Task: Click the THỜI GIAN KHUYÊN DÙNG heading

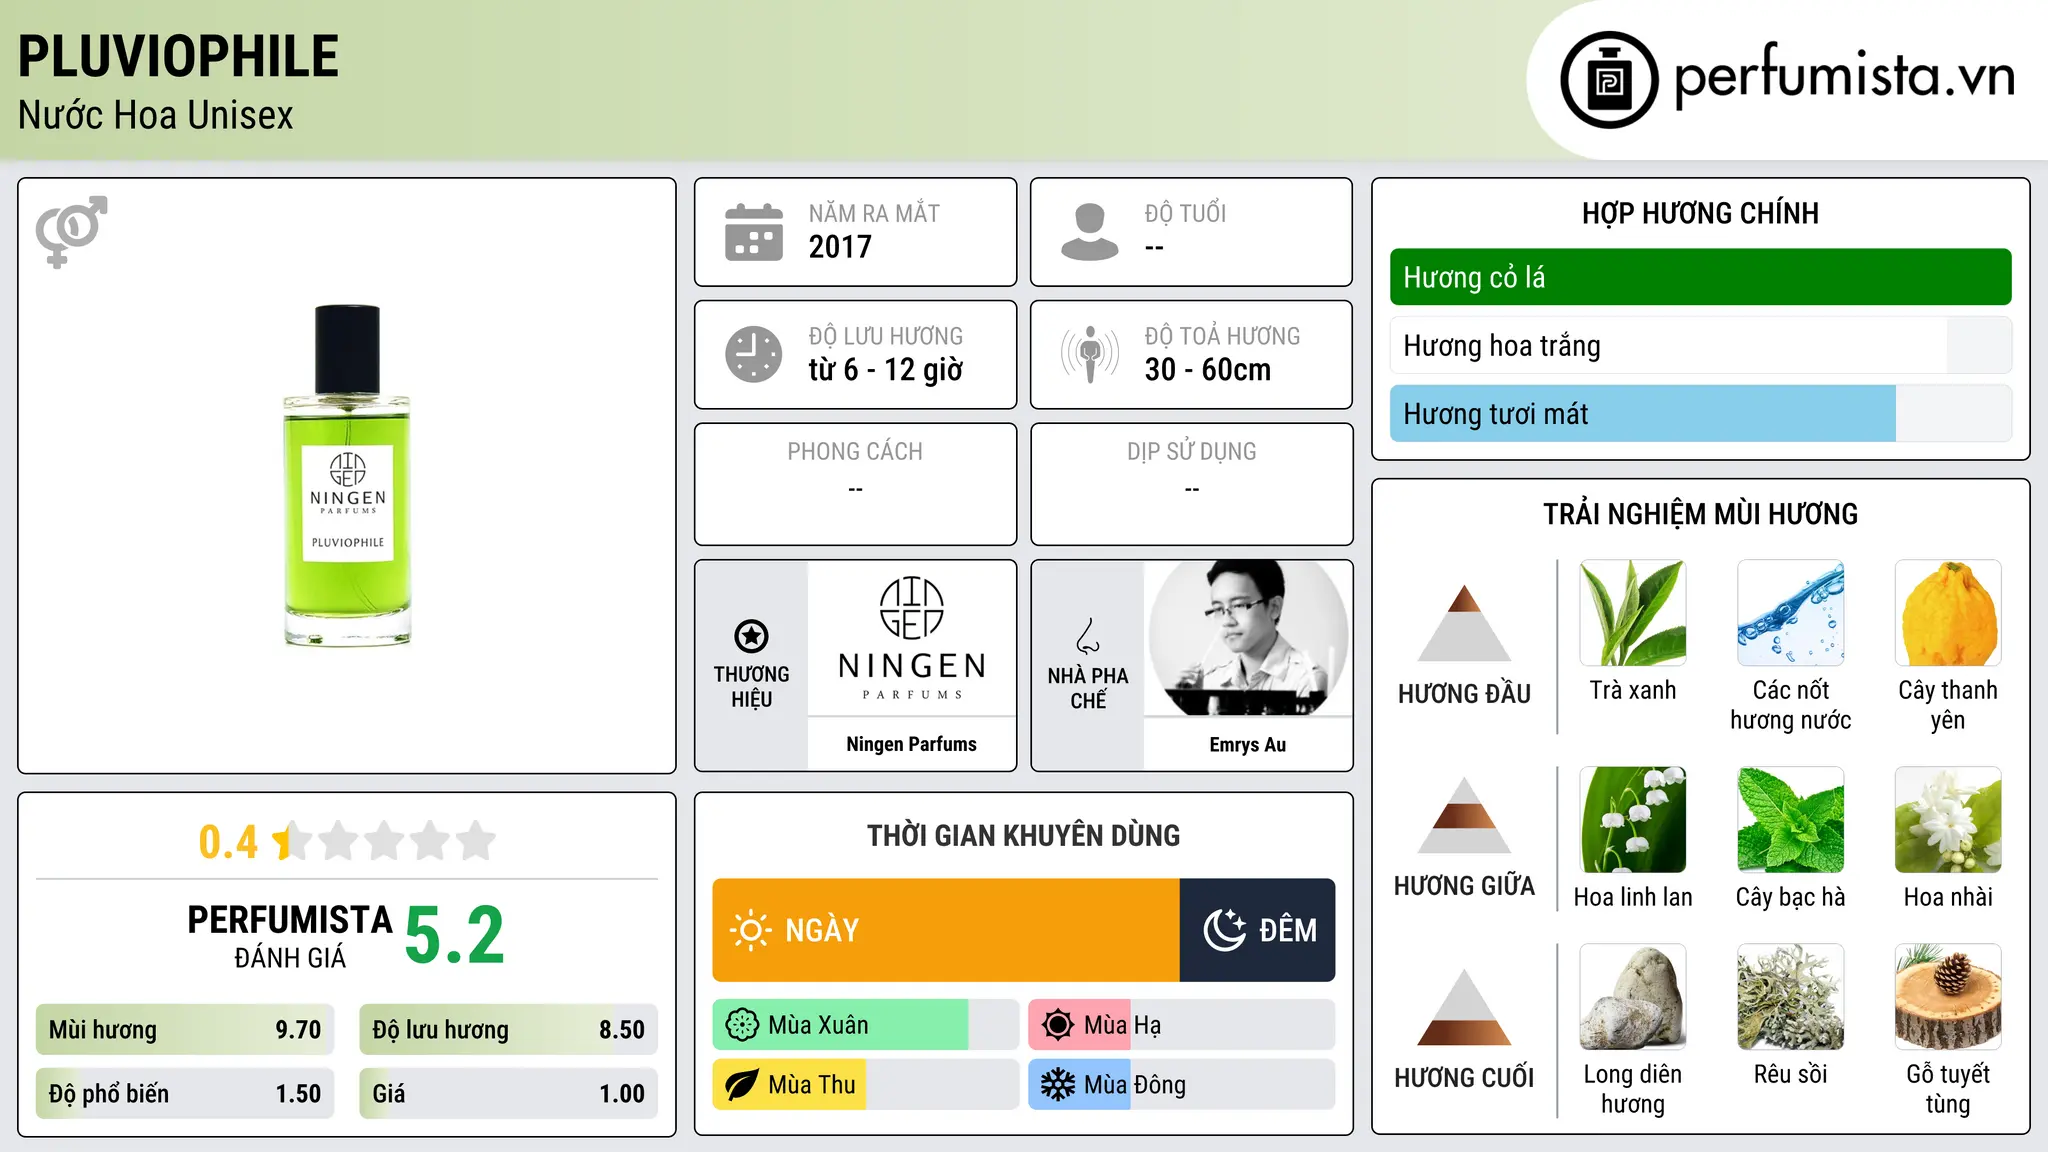Action: tap(1024, 835)
